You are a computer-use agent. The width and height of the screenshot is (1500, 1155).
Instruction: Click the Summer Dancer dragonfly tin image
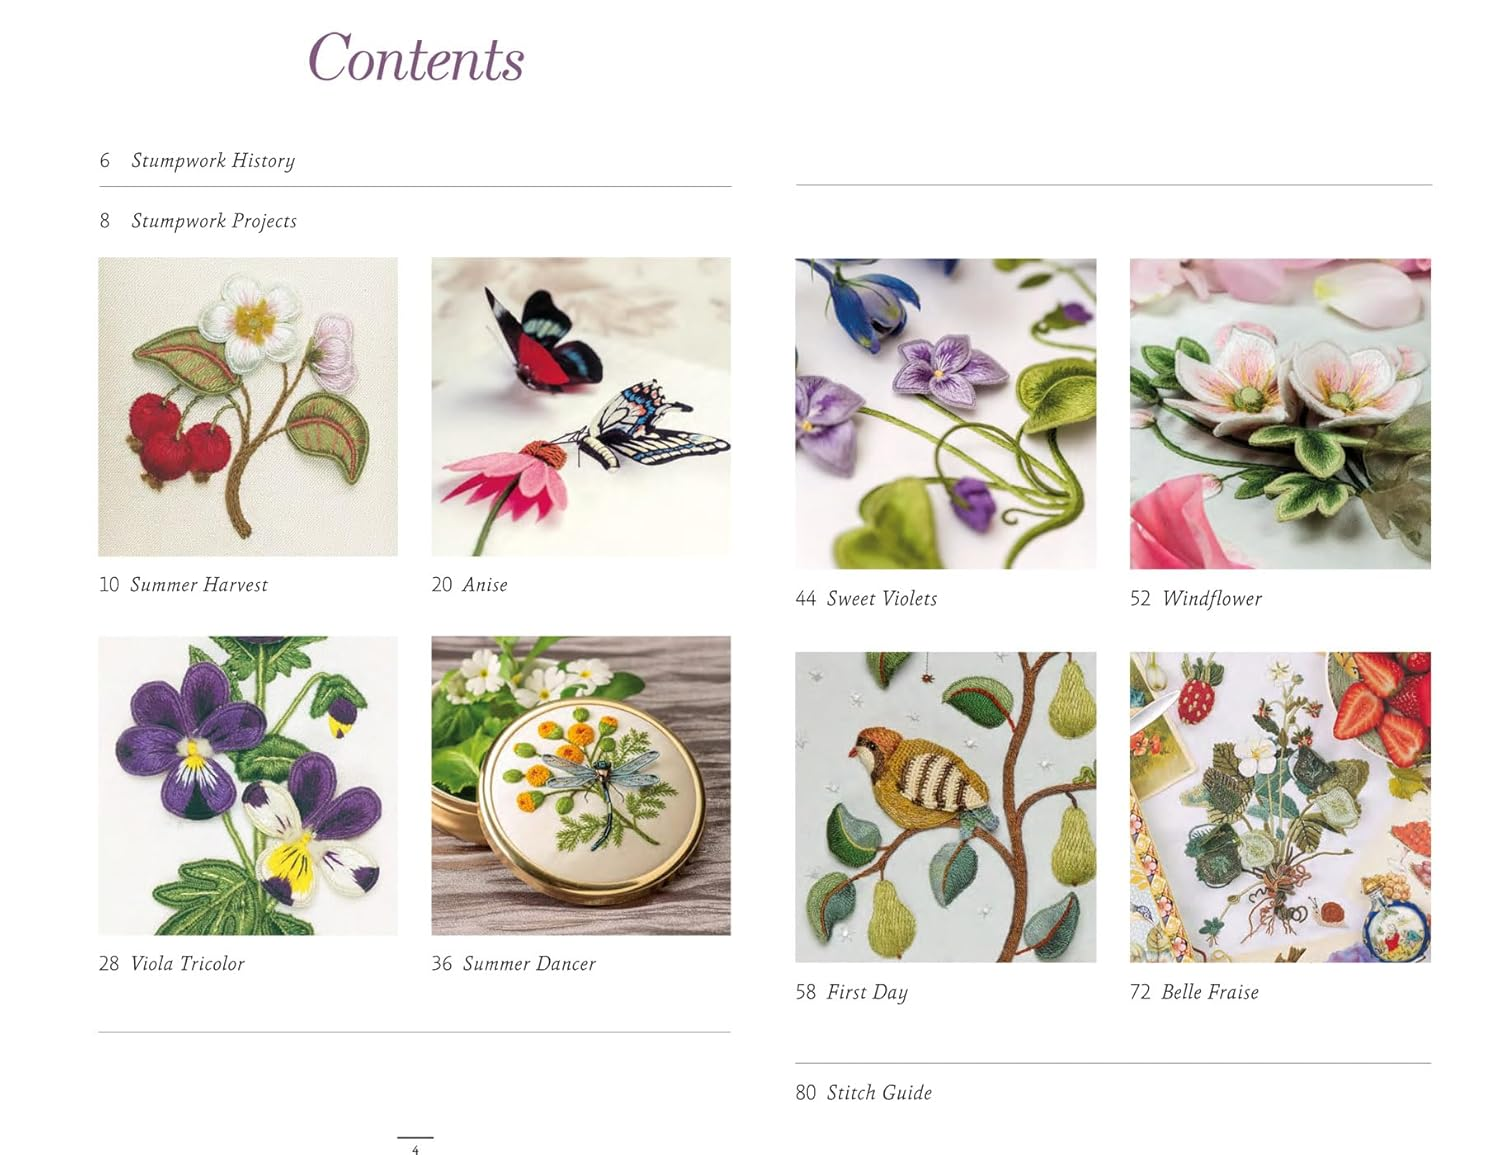coord(581,786)
